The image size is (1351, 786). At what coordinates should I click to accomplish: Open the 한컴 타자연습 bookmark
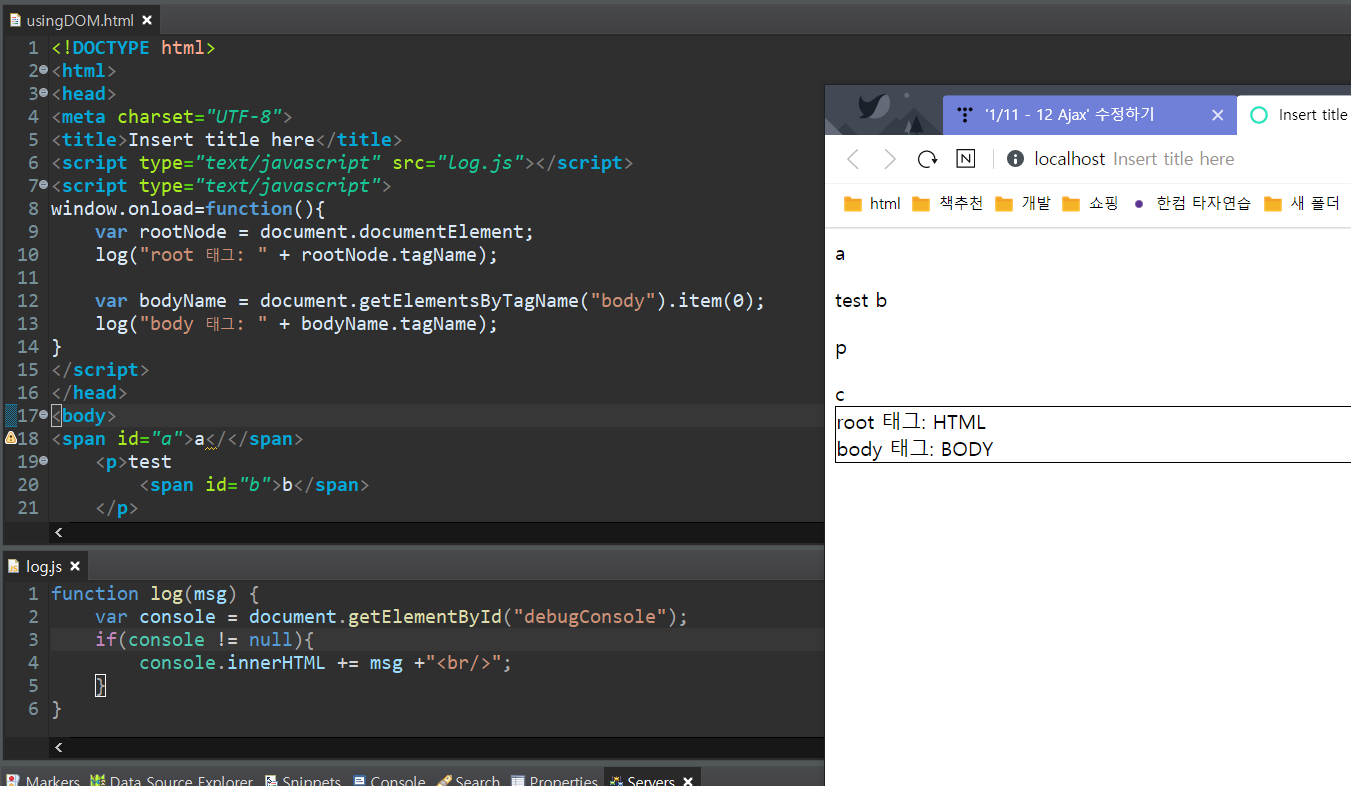1192,204
